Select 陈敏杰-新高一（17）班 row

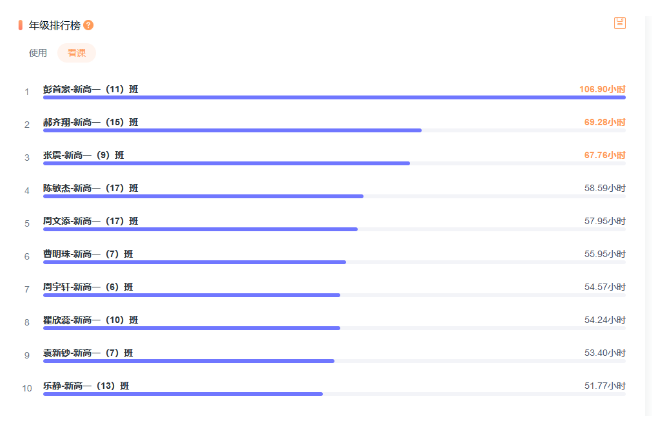pyautogui.click(x=91, y=188)
